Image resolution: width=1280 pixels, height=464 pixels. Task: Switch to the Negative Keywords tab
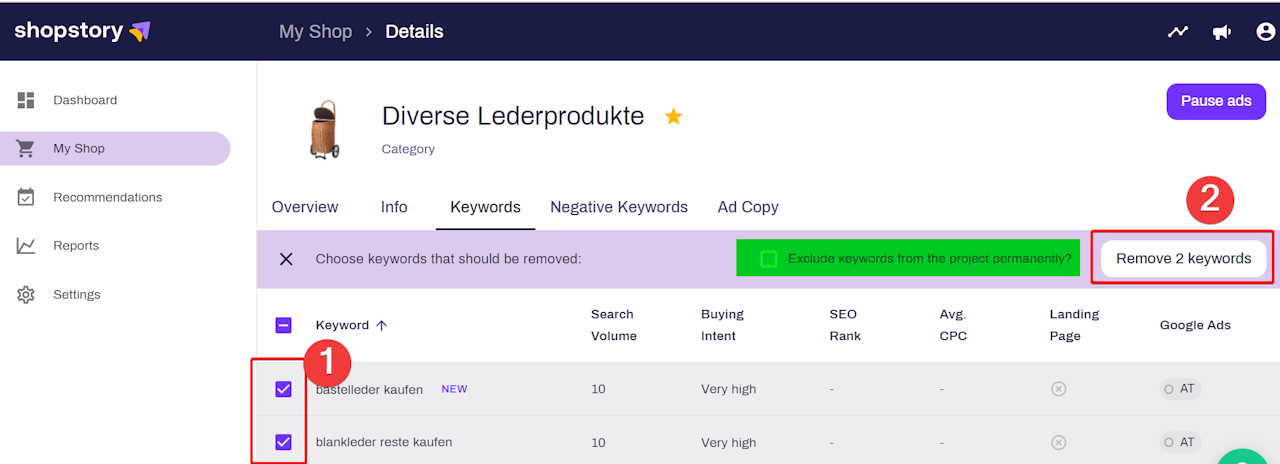(x=619, y=207)
